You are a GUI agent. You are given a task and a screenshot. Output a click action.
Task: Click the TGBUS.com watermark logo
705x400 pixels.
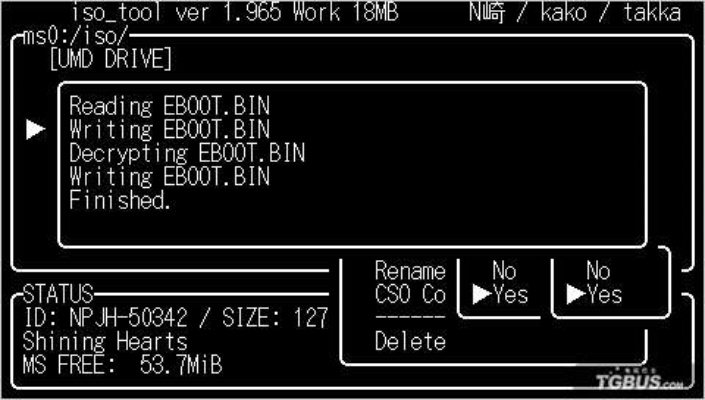tap(638, 380)
